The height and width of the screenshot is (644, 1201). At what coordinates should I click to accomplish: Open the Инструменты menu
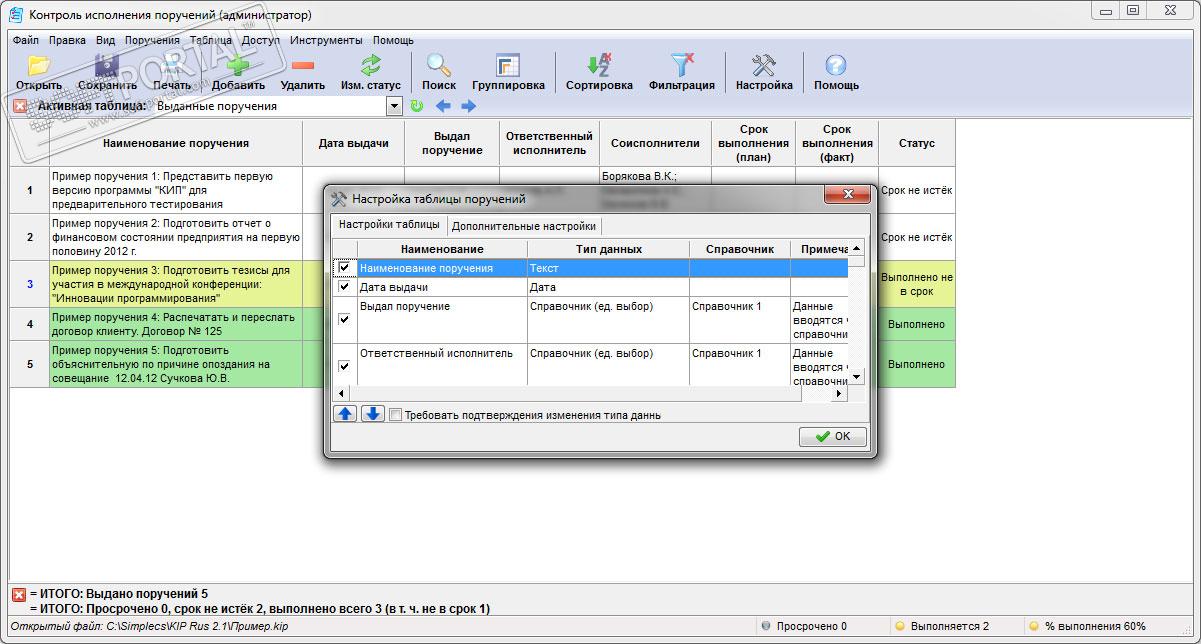coord(326,41)
